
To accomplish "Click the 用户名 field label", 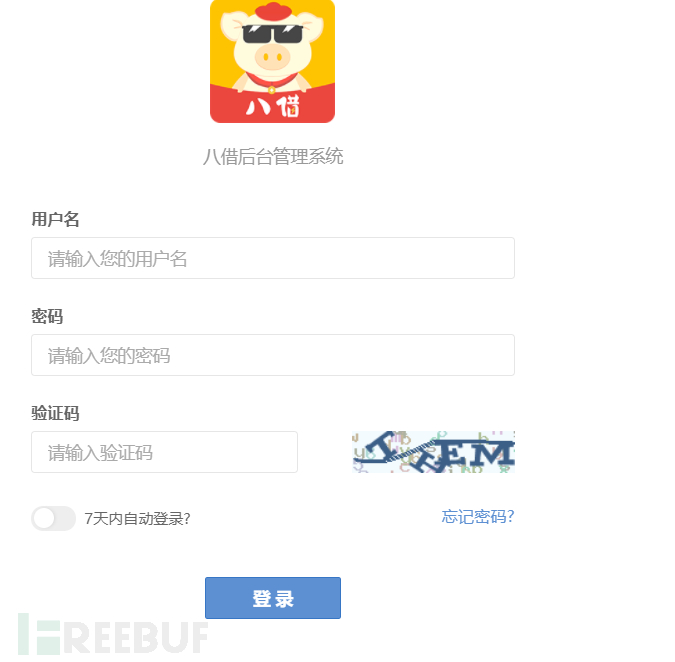I will (55, 219).
